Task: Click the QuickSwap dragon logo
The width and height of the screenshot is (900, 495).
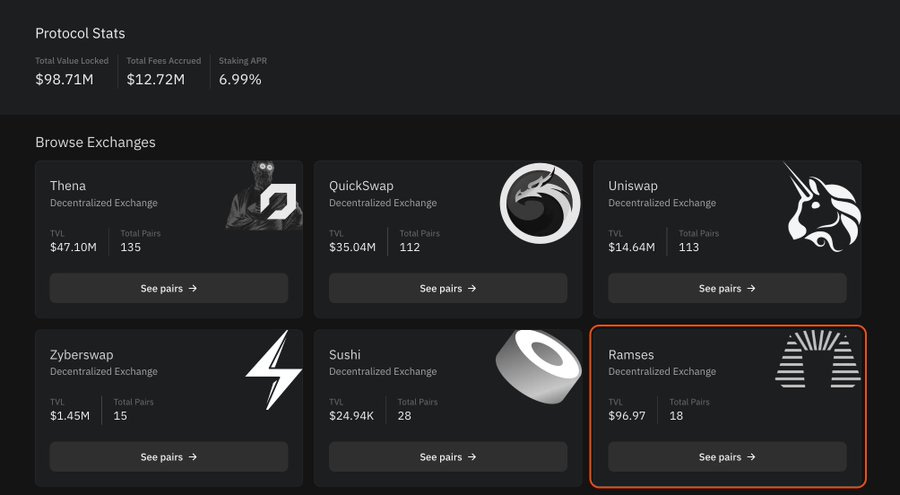Action: tap(540, 203)
